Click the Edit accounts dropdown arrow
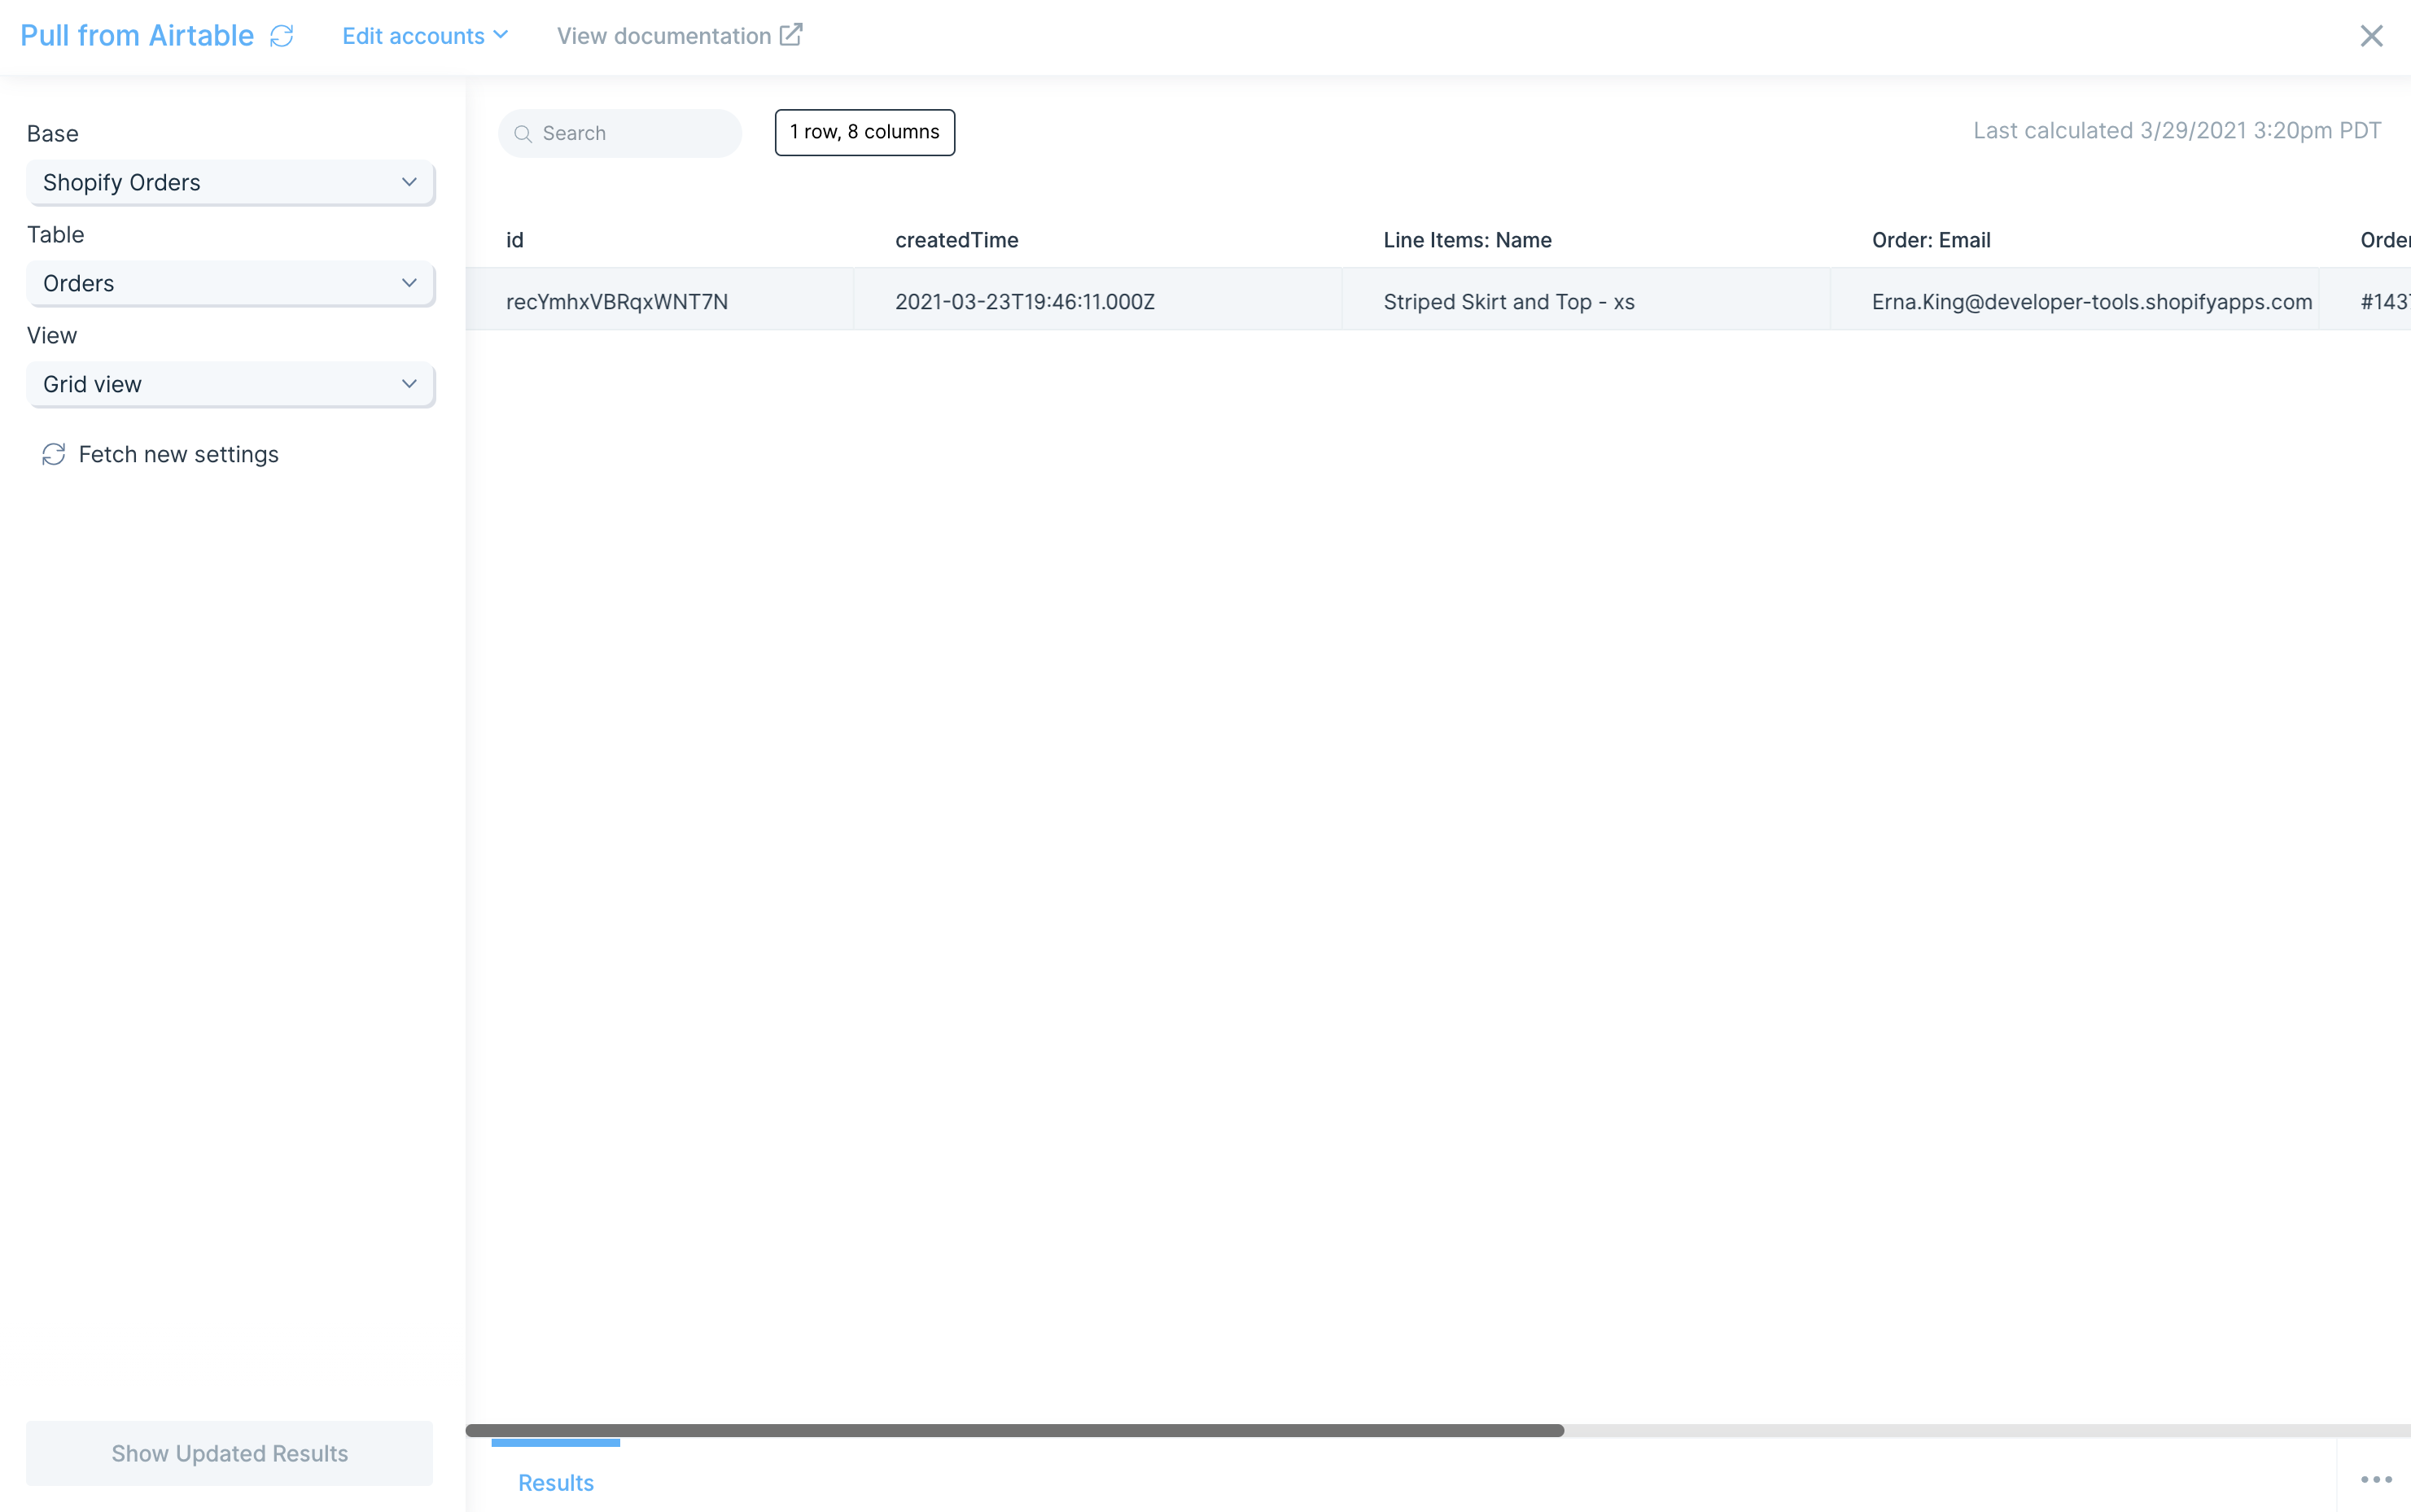The height and width of the screenshot is (1512, 2411). (x=504, y=37)
